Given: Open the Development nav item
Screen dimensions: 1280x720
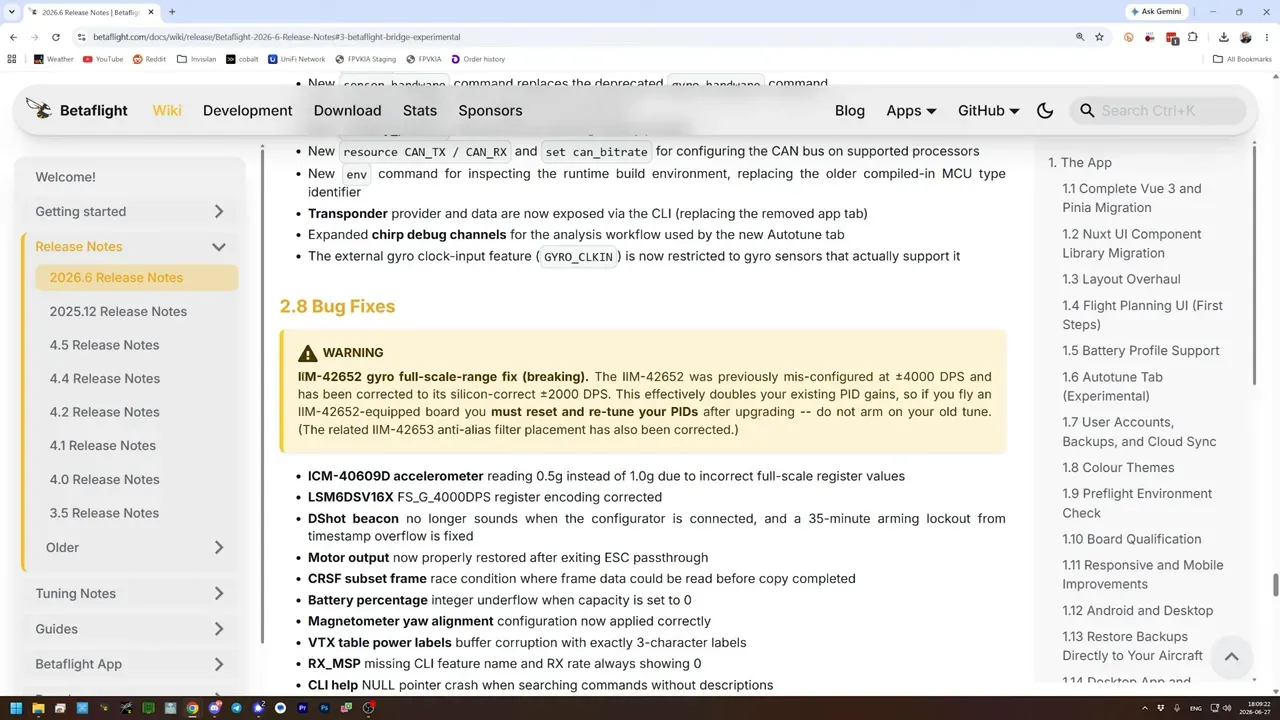Looking at the screenshot, I should click(248, 111).
